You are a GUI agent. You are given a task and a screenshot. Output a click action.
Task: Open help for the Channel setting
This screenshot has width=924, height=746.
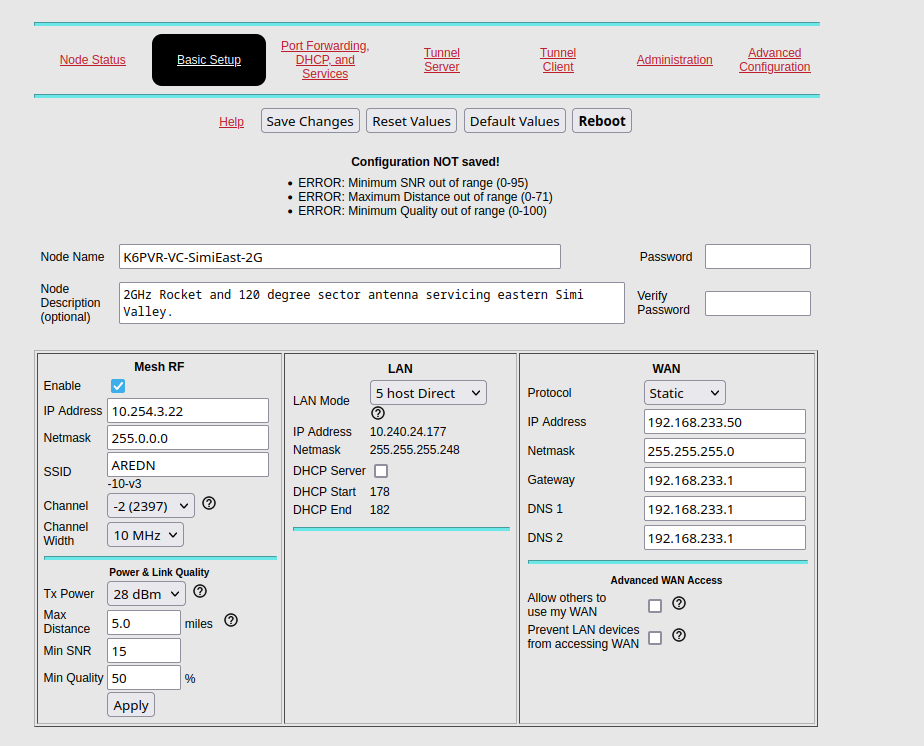[x=208, y=504]
